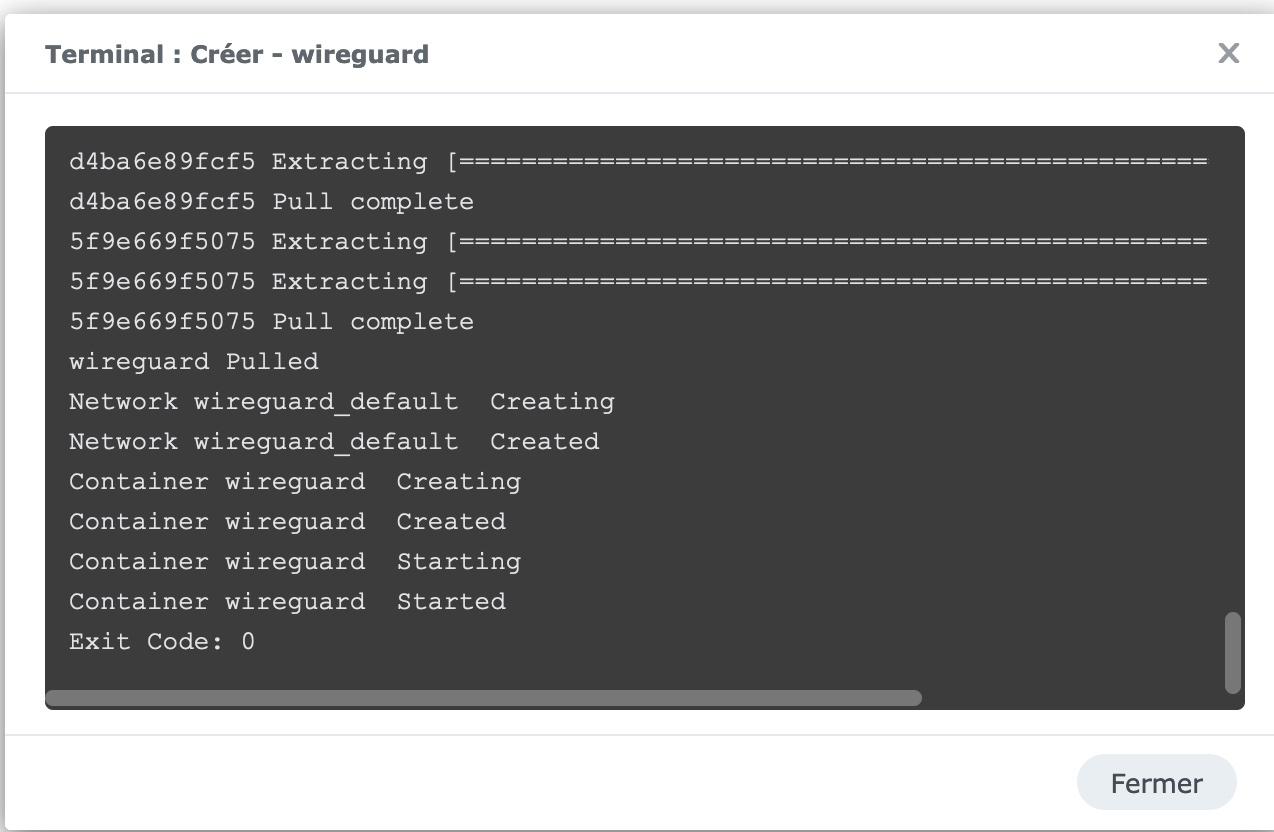This screenshot has width=1274, height=832.
Task: Select 'Network wireguard_default Creating' line
Action: 341,402
